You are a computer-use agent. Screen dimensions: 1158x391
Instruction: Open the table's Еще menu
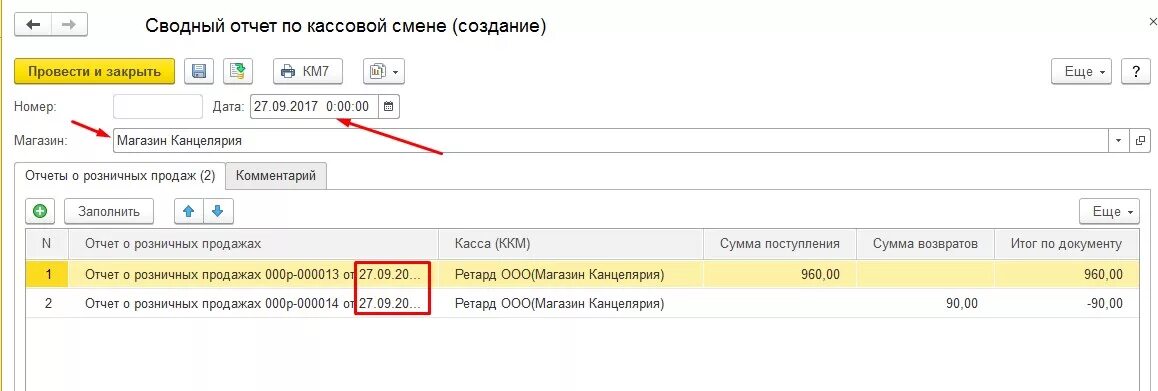tap(1109, 211)
